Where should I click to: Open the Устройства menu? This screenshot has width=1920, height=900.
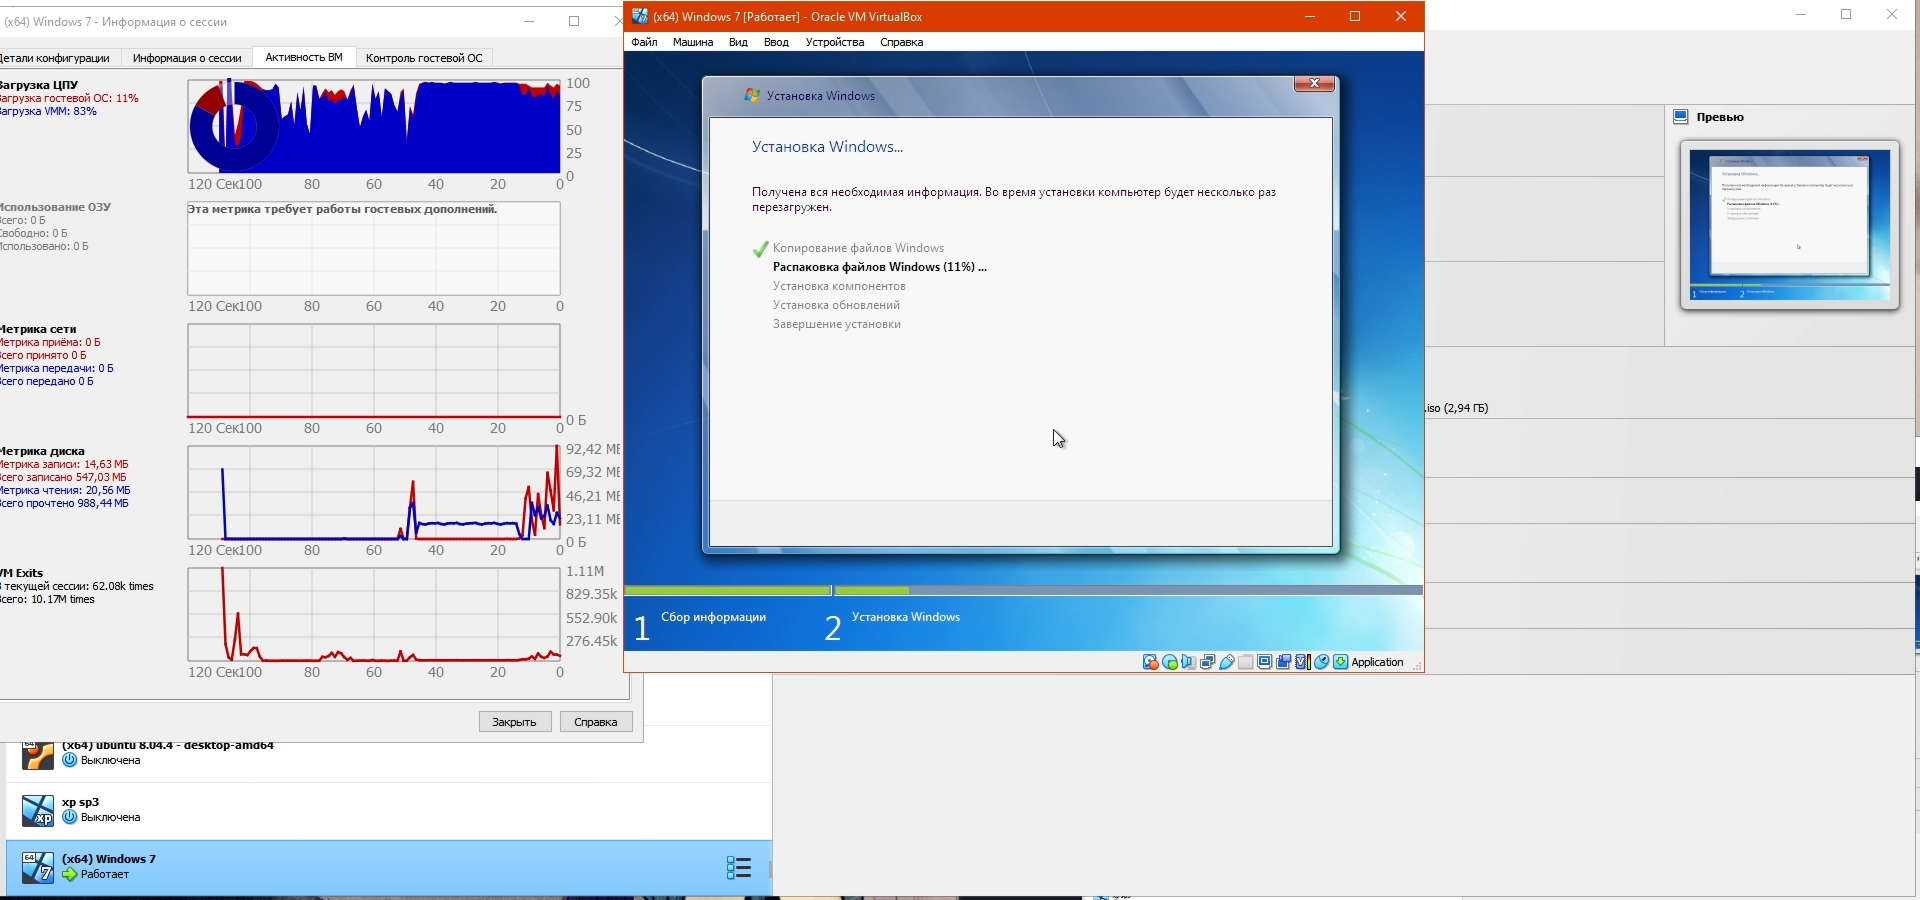click(835, 42)
